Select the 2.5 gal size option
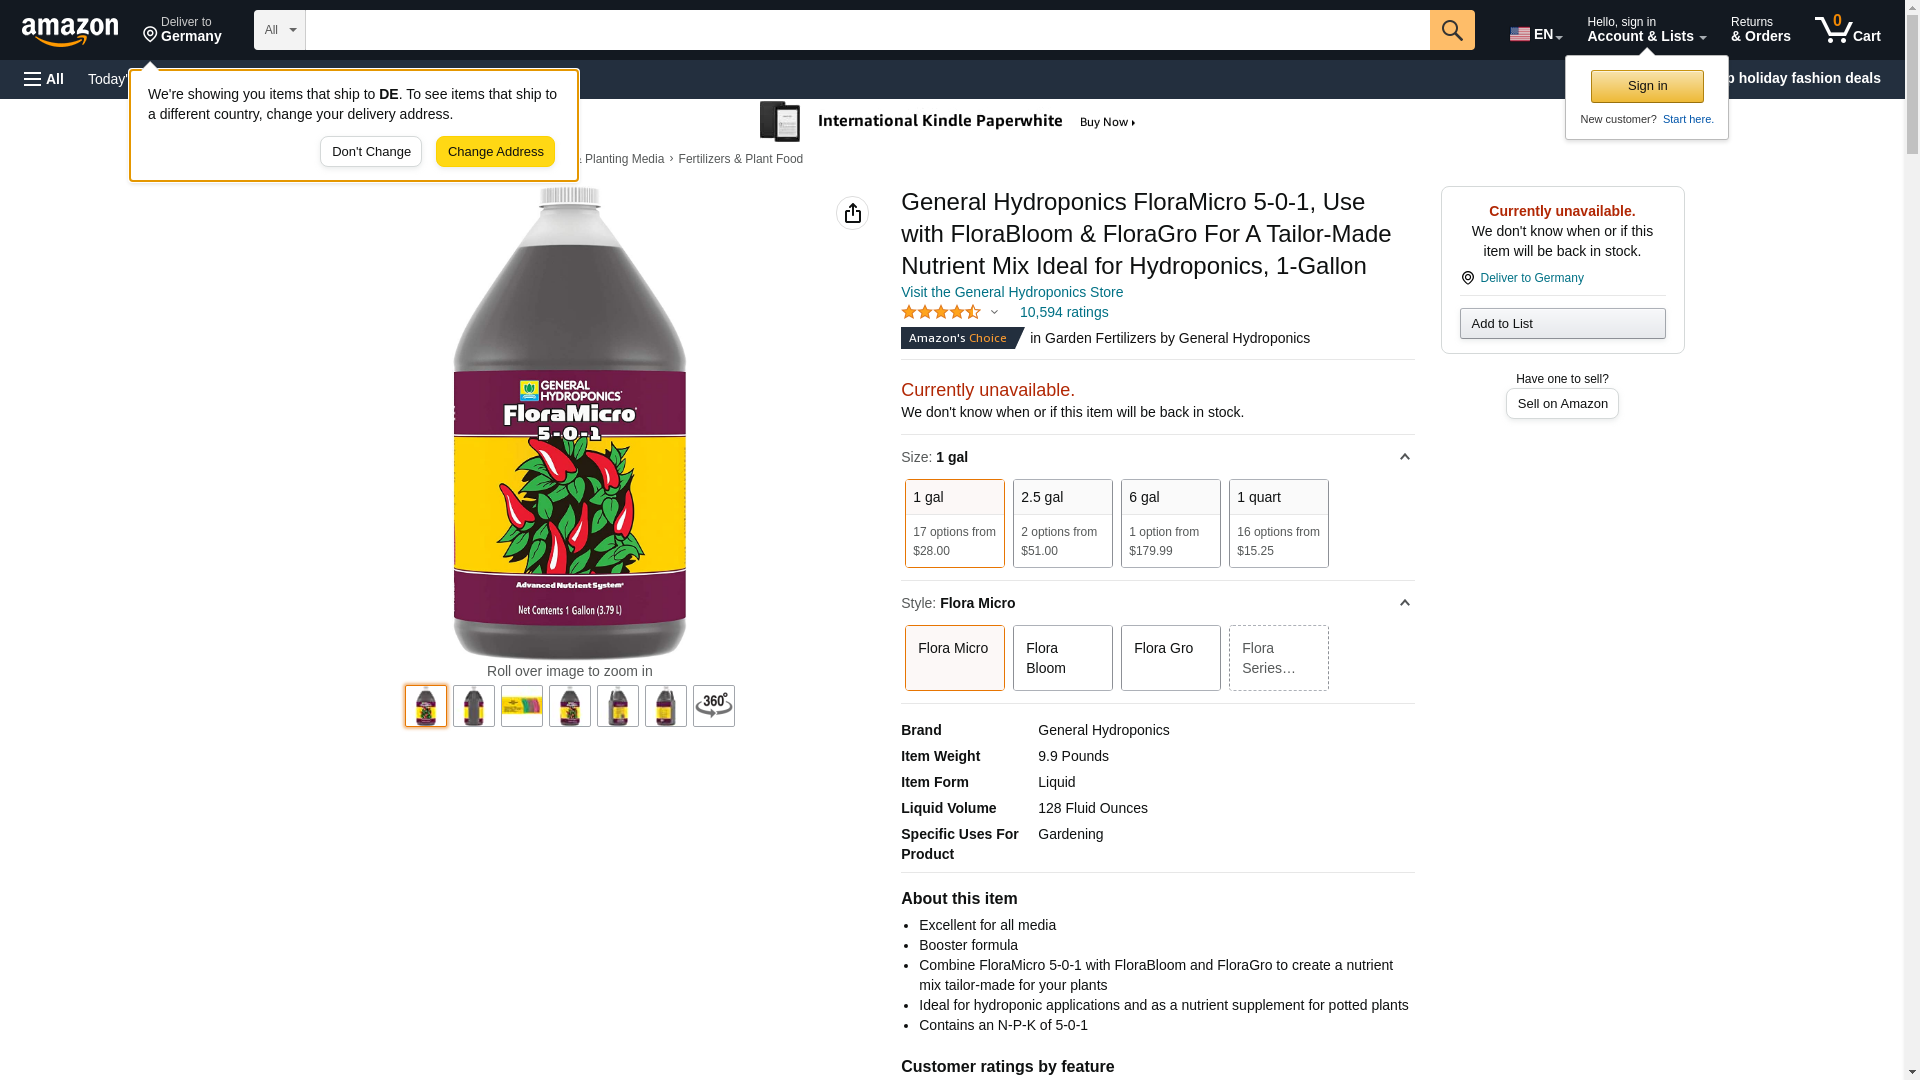This screenshot has width=1920, height=1080. pyautogui.click(x=1063, y=524)
